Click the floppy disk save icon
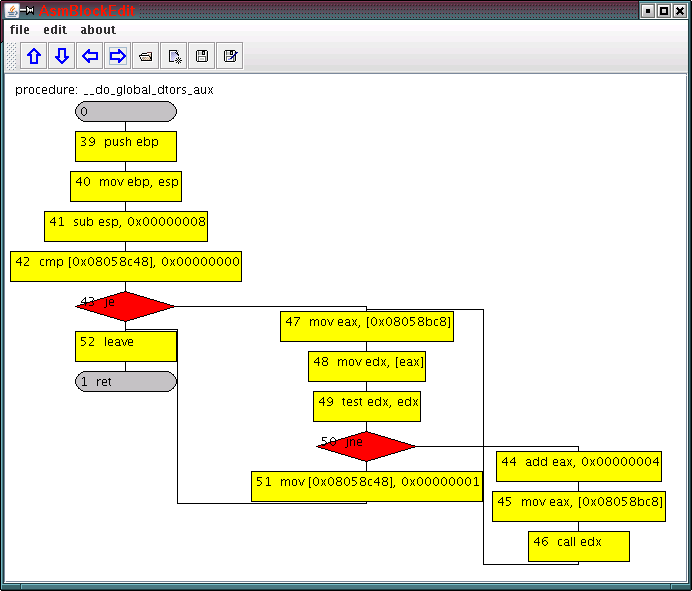Screen dimensions: 692x591 [202, 56]
